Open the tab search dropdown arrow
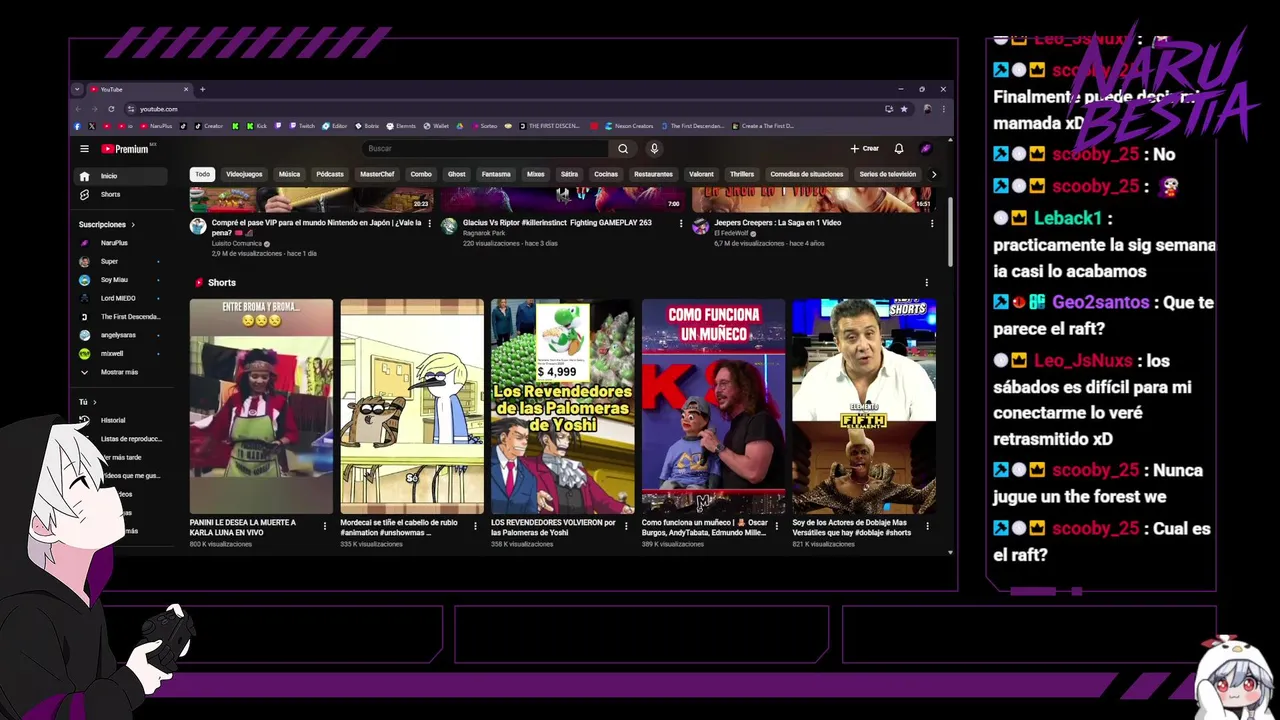 [x=77, y=89]
